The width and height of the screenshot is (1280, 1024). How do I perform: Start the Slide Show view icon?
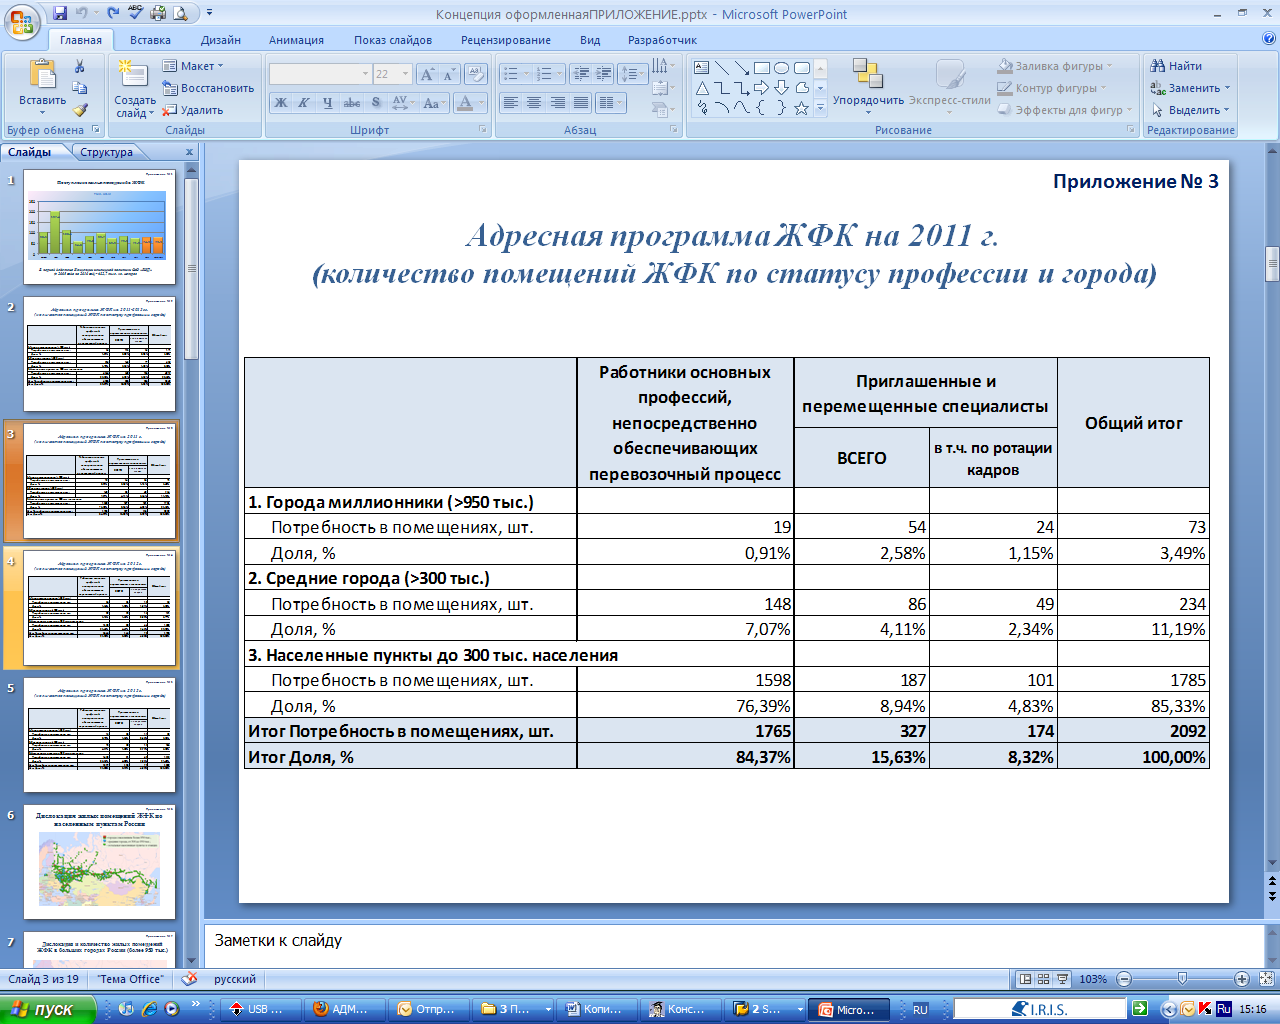(x=1062, y=980)
